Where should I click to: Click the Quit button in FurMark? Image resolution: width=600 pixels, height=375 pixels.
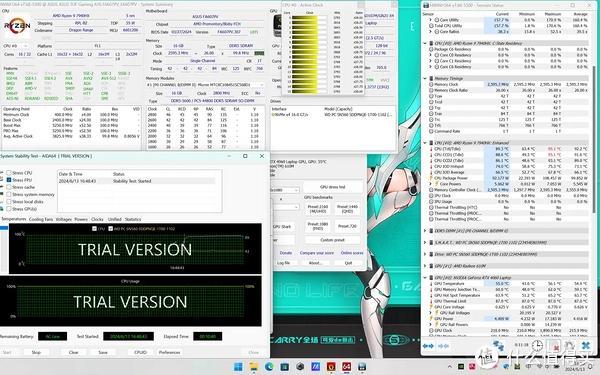[x=348, y=263]
